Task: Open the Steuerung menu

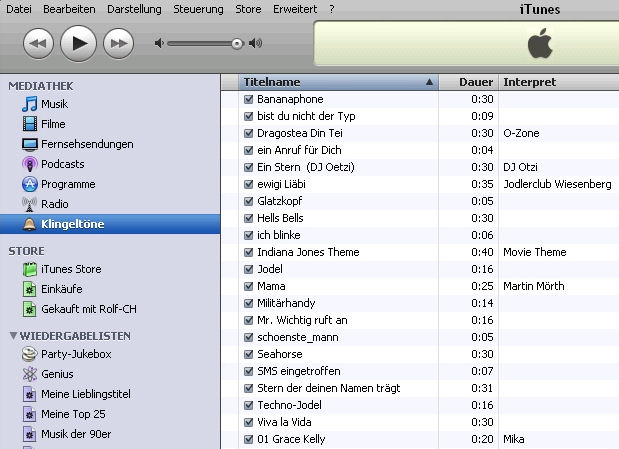Action: pos(198,9)
